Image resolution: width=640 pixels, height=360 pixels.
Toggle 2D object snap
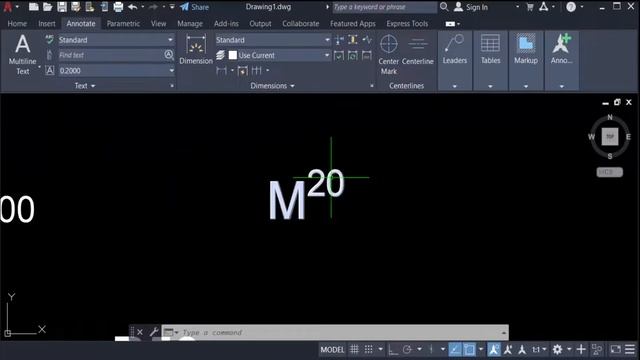469,349
